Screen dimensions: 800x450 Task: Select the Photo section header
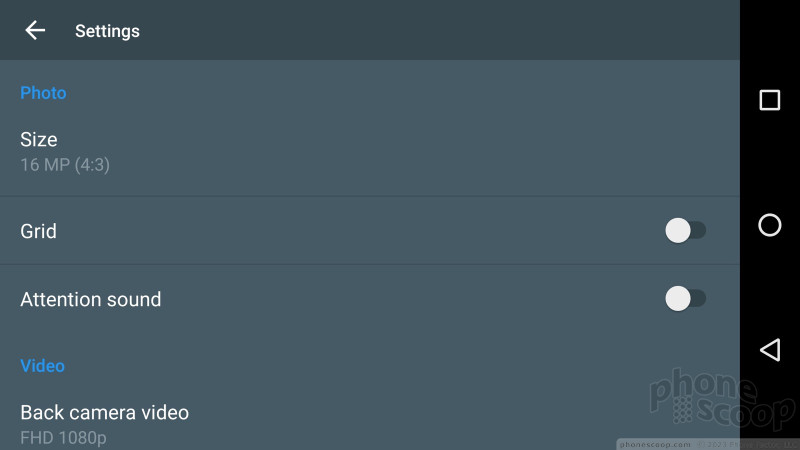(43, 93)
